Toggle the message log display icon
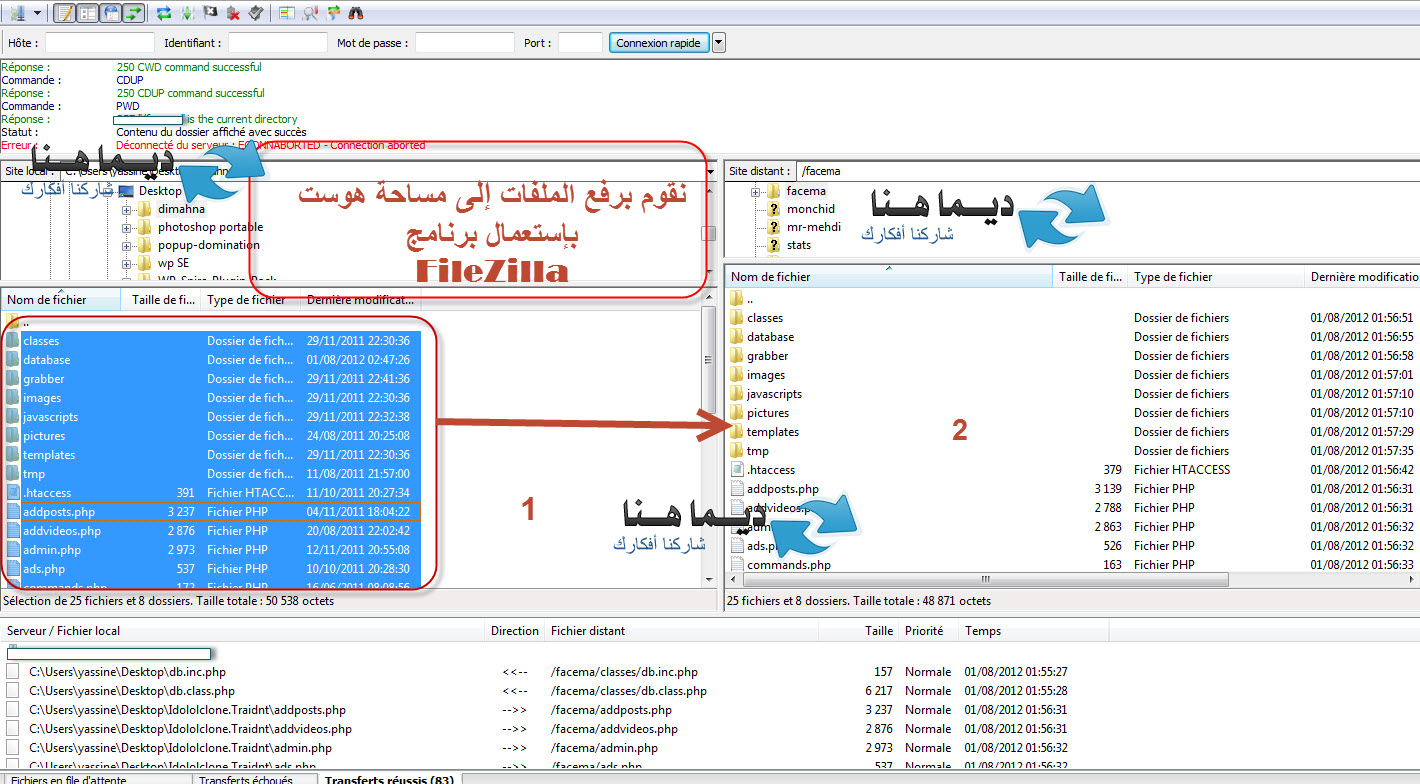 [x=64, y=12]
